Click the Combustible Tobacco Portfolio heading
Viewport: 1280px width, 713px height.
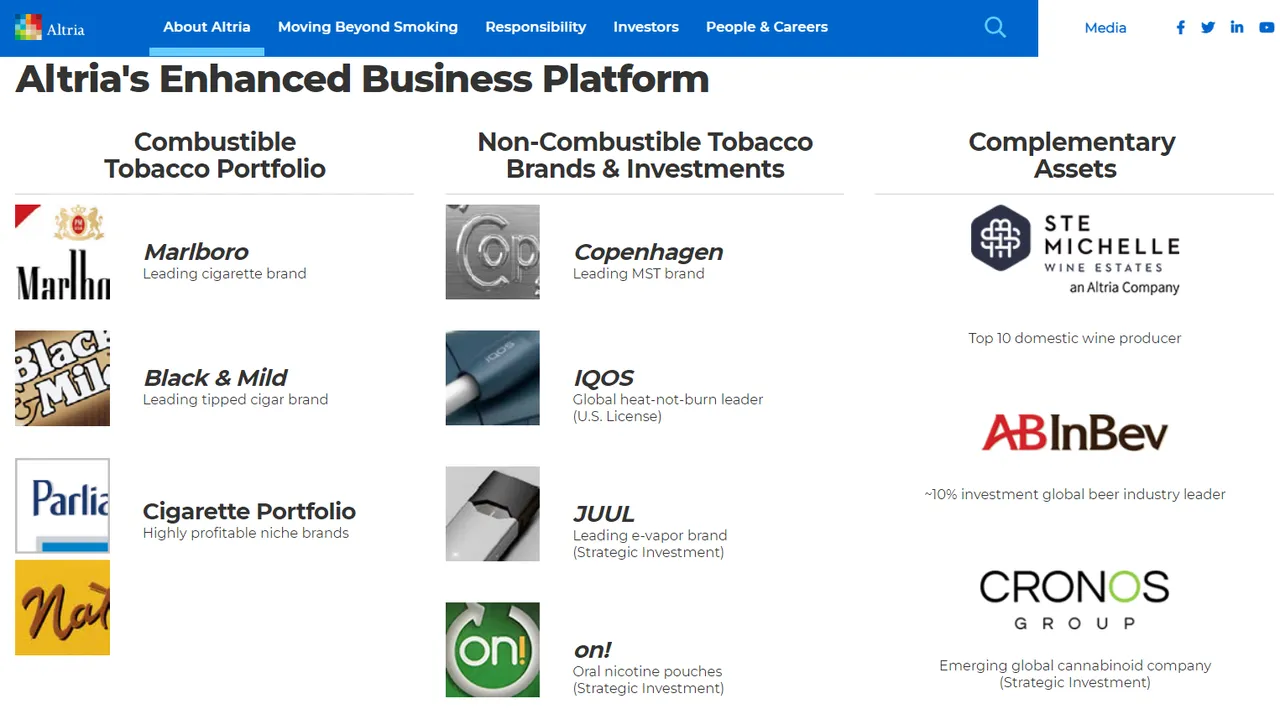[x=215, y=155]
